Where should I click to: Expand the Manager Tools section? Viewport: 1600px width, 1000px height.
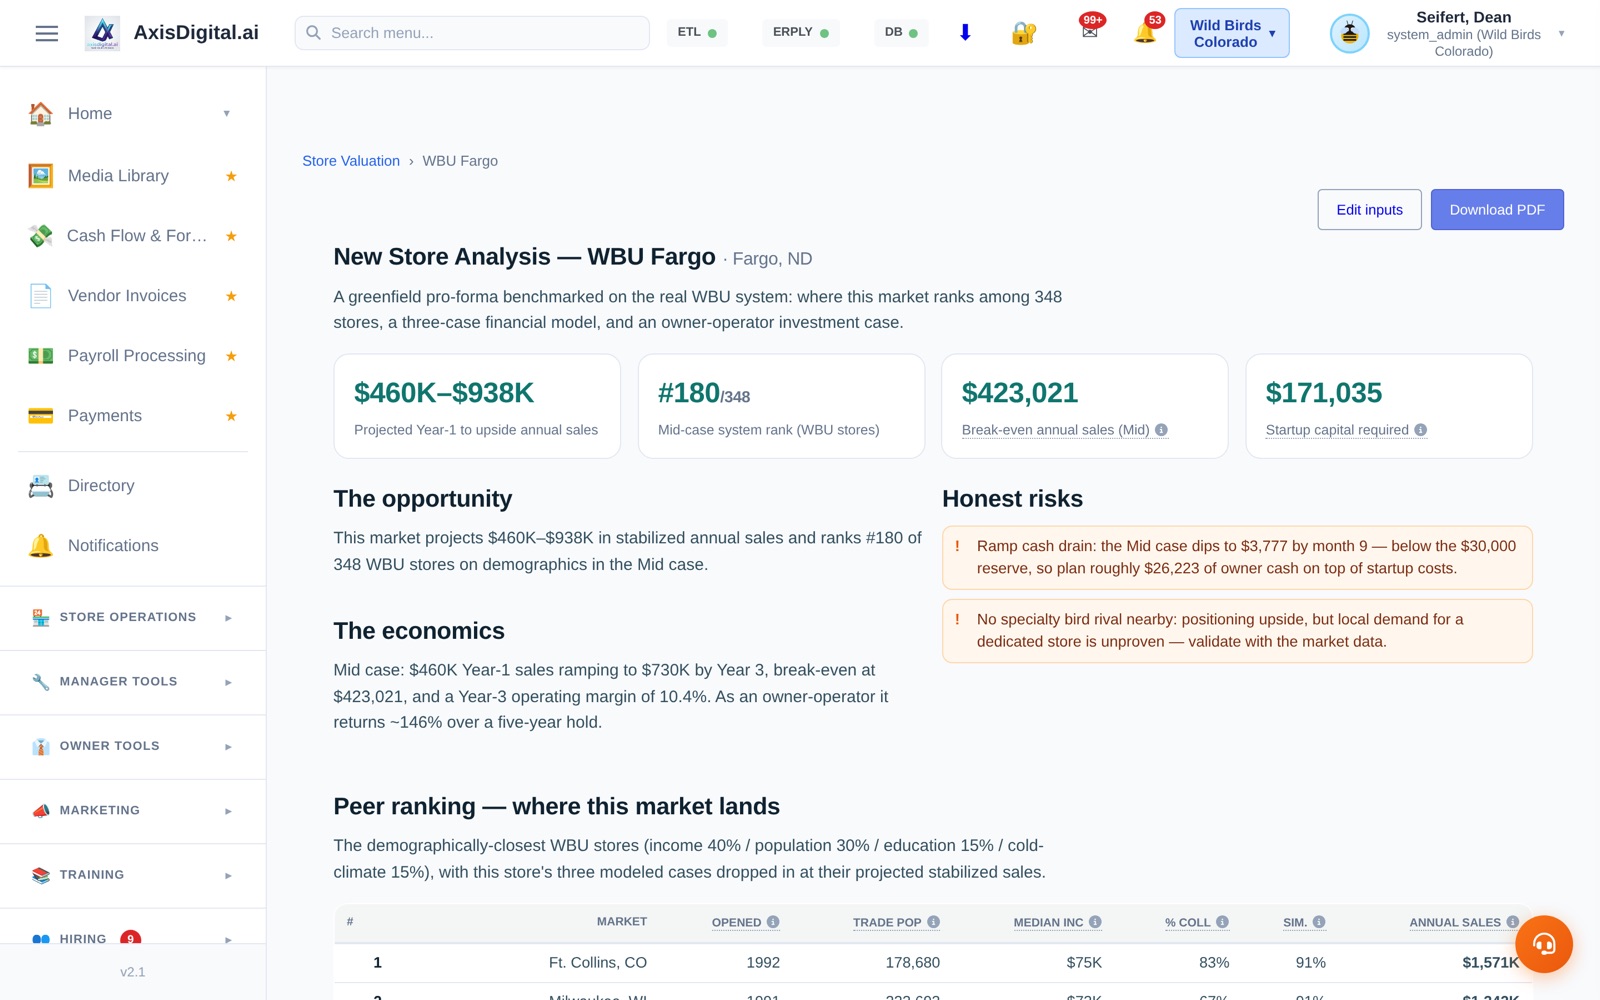(x=228, y=682)
